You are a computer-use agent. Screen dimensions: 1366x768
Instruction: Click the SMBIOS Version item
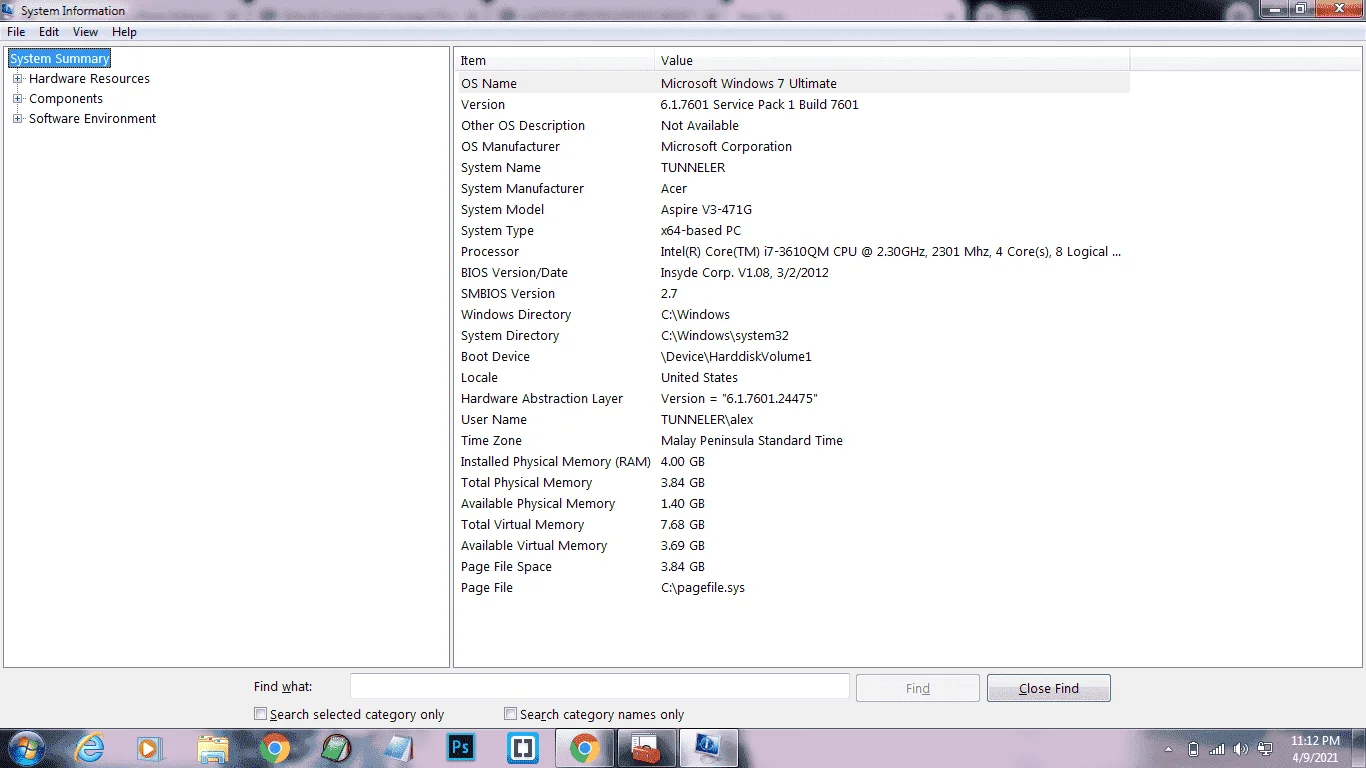pos(508,294)
